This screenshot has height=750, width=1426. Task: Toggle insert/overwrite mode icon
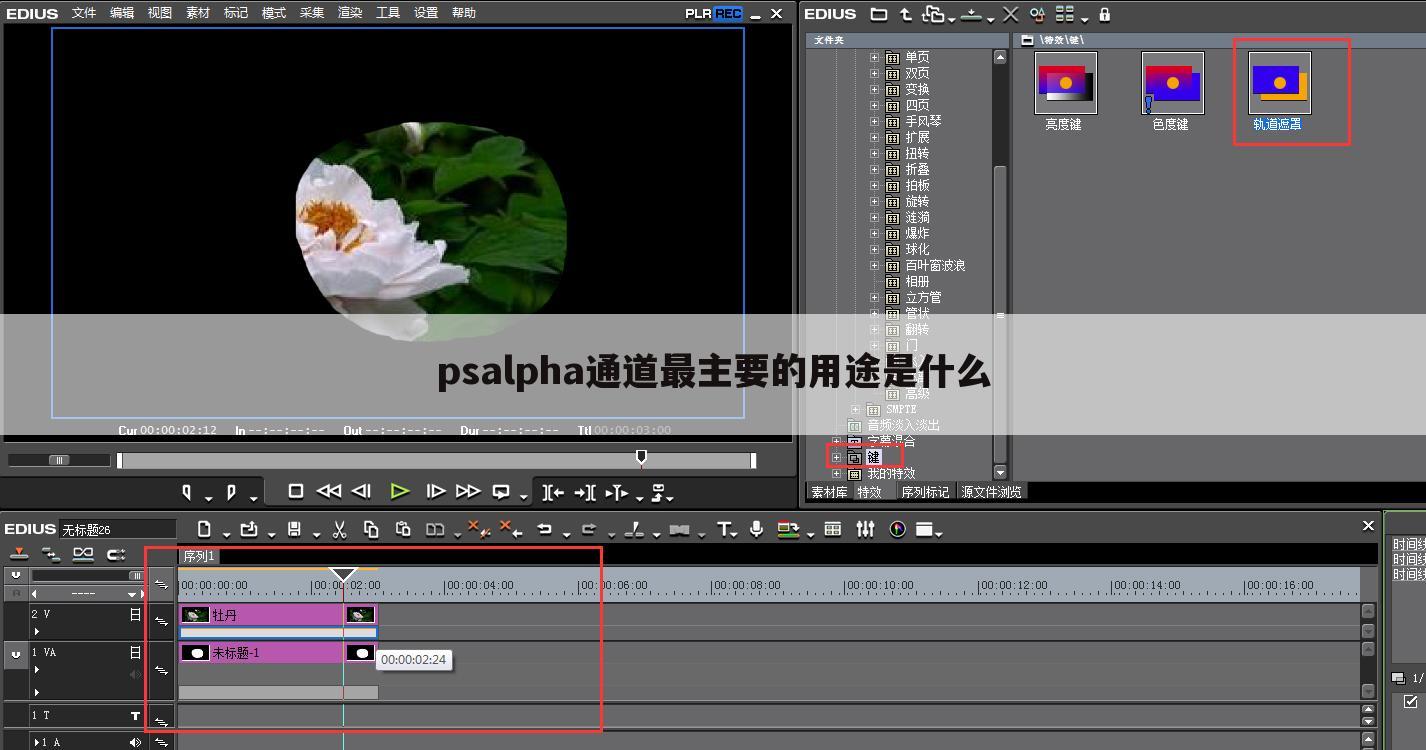point(18,553)
